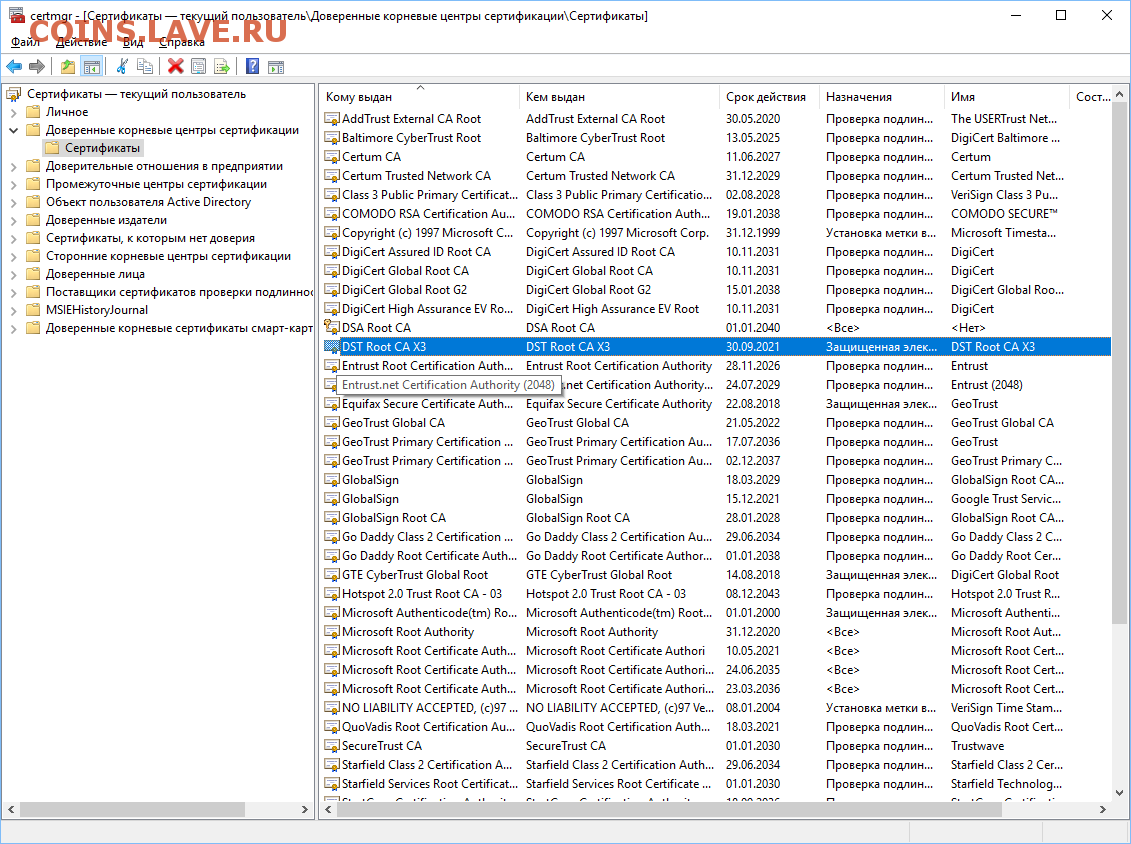Screen dimensions: 1131x844
Task: Click the certificate icon for AddTrust External CA Root
Action: [332, 119]
